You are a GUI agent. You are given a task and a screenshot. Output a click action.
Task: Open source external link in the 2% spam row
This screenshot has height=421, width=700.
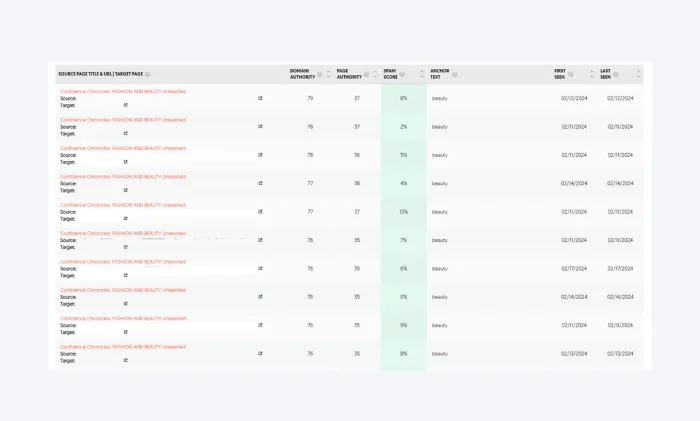(x=260, y=127)
